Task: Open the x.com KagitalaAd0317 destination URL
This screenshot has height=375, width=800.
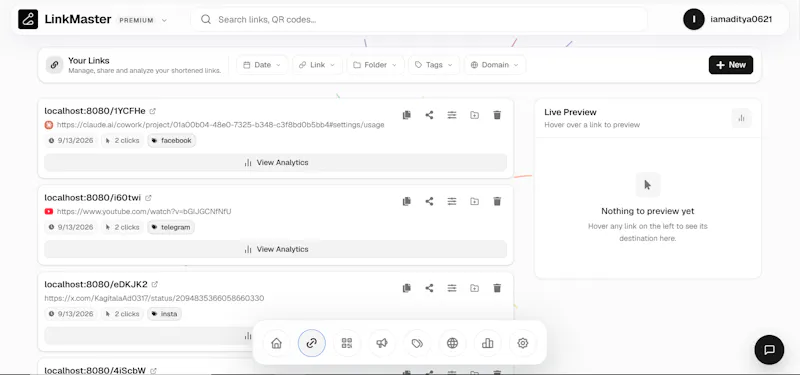Action: (154, 298)
